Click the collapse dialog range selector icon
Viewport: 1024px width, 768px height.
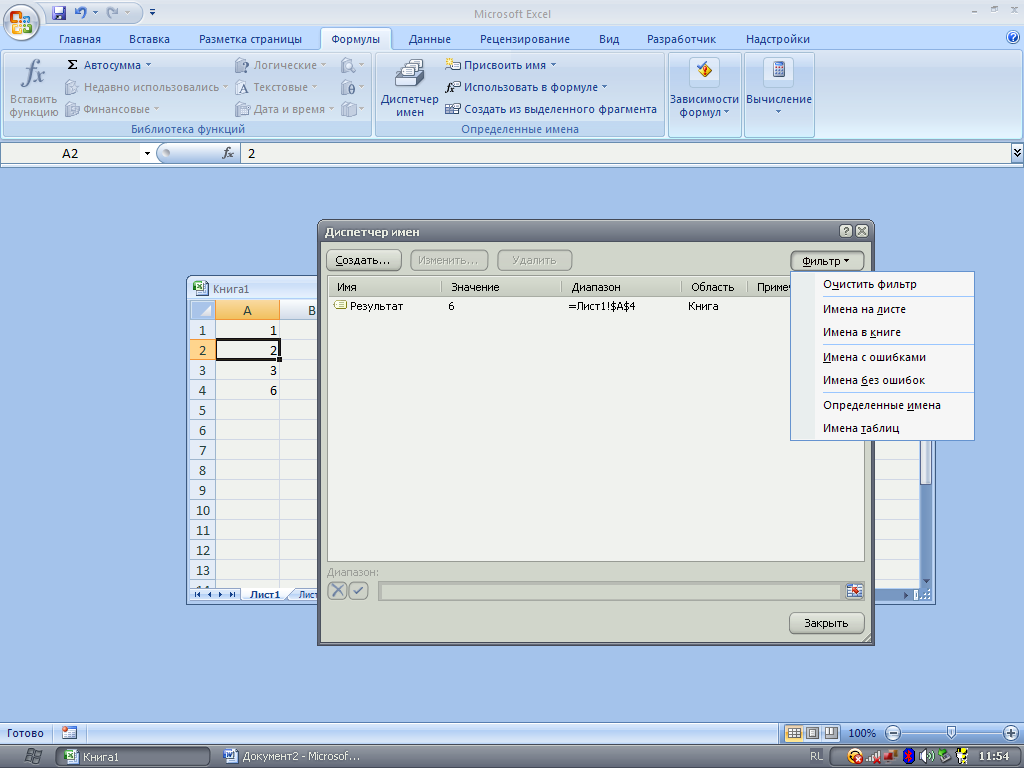[854, 592]
